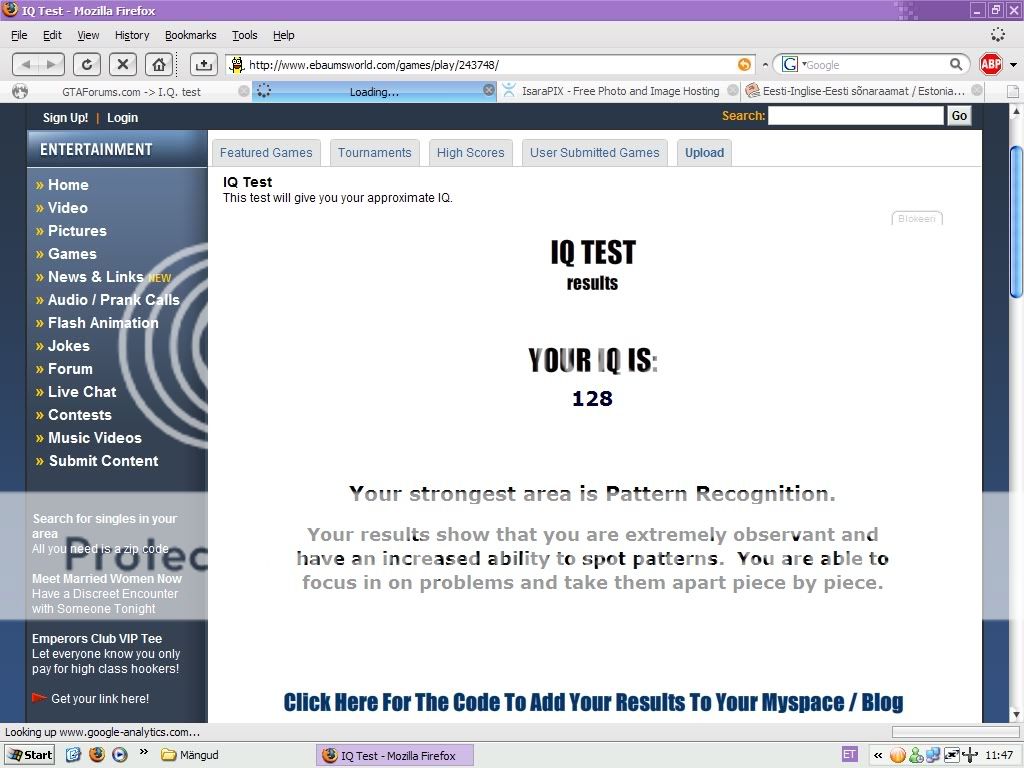The image size is (1024, 768).
Task: Click the RSS feed icon in address bar
Action: (x=744, y=65)
